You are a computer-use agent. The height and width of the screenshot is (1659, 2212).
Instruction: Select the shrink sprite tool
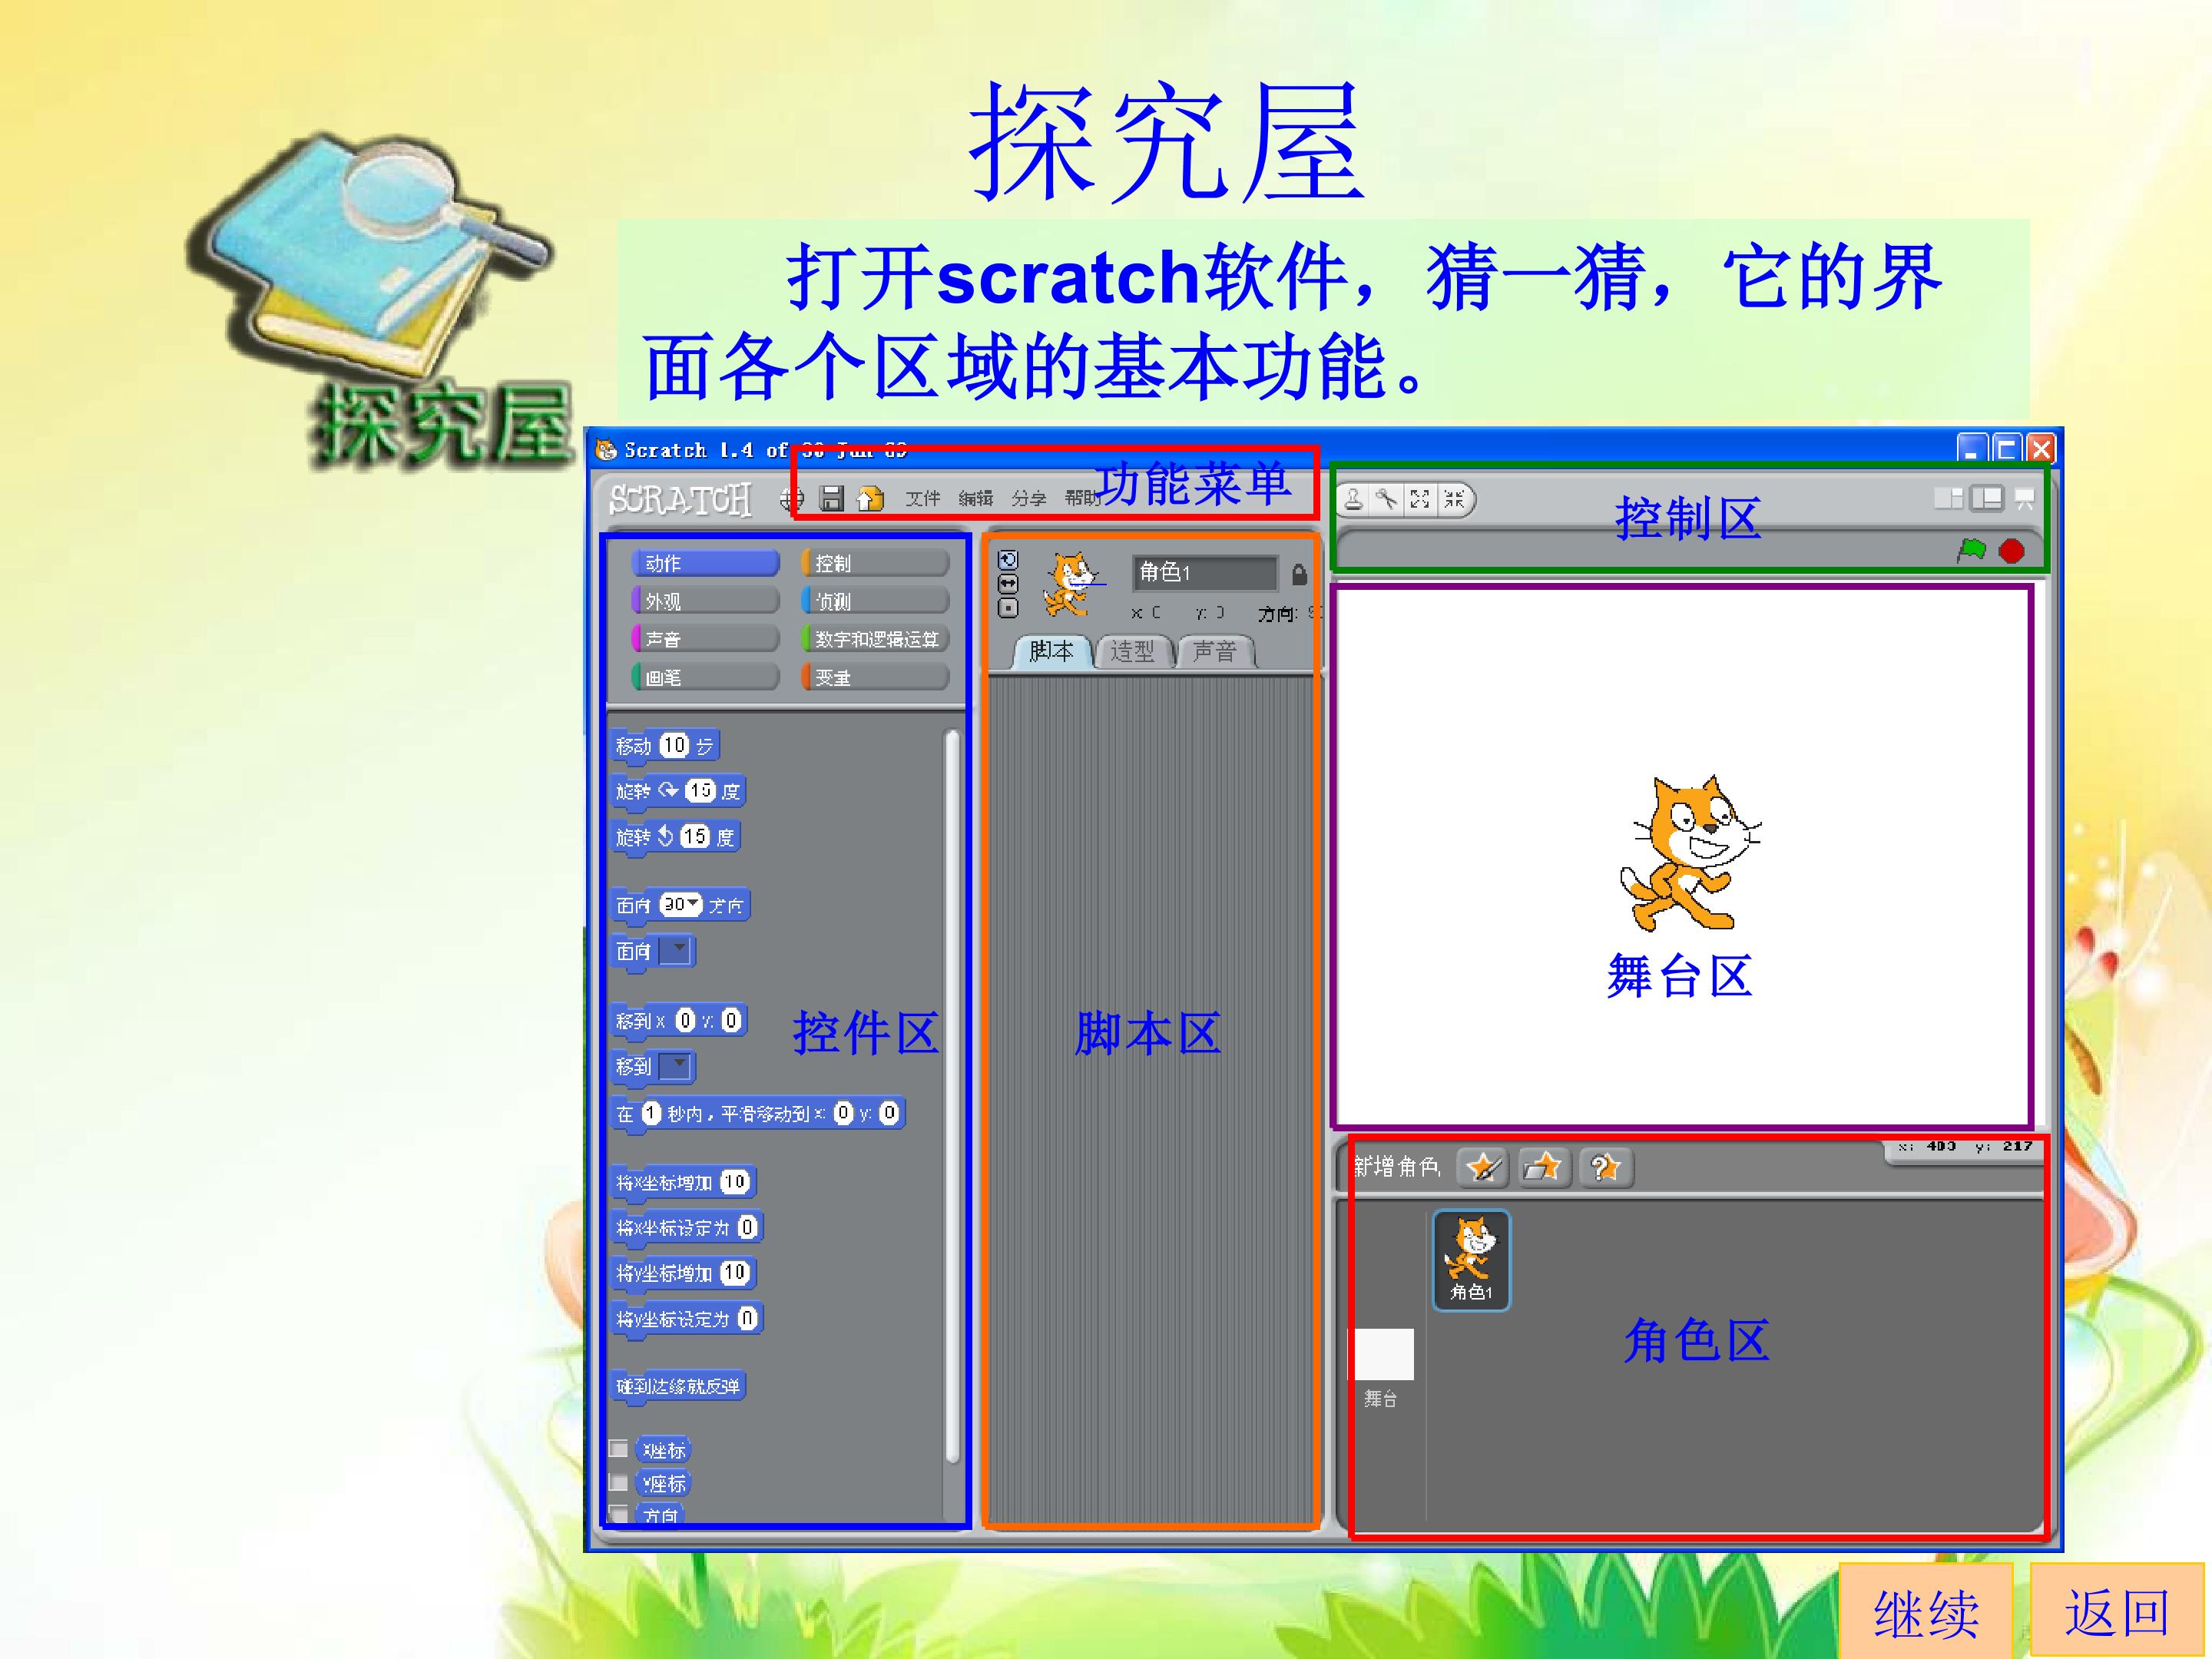coord(1454,499)
